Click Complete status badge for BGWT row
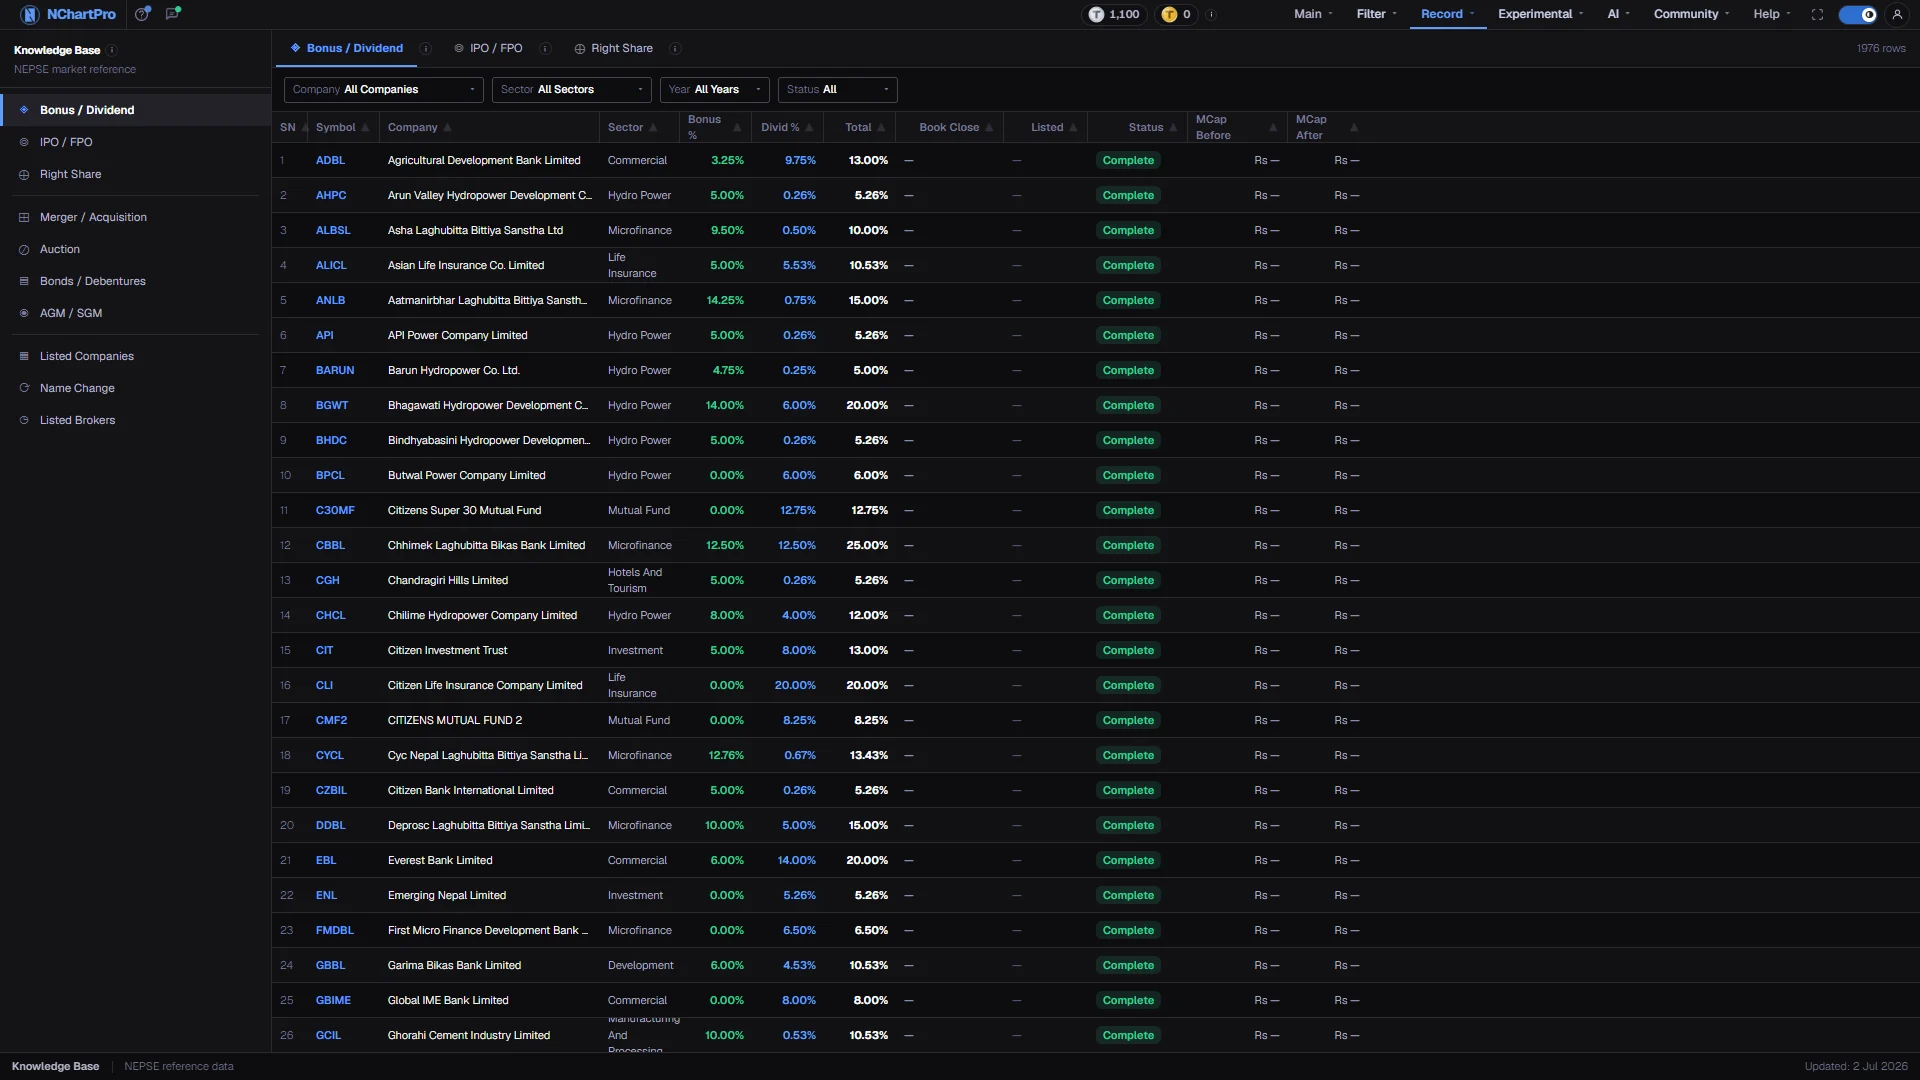Image resolution: width=1920 pixels, height=1080 pixels. [1128, 405]
